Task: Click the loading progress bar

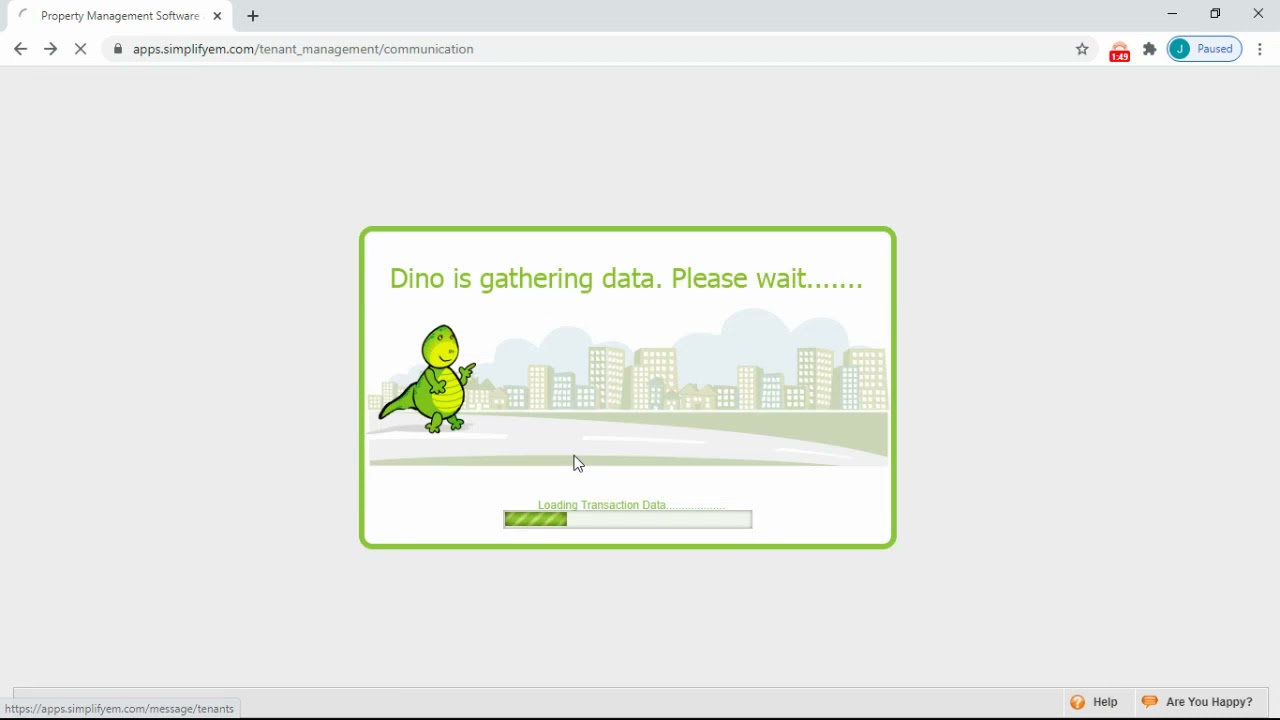Action: click(628, 519)
